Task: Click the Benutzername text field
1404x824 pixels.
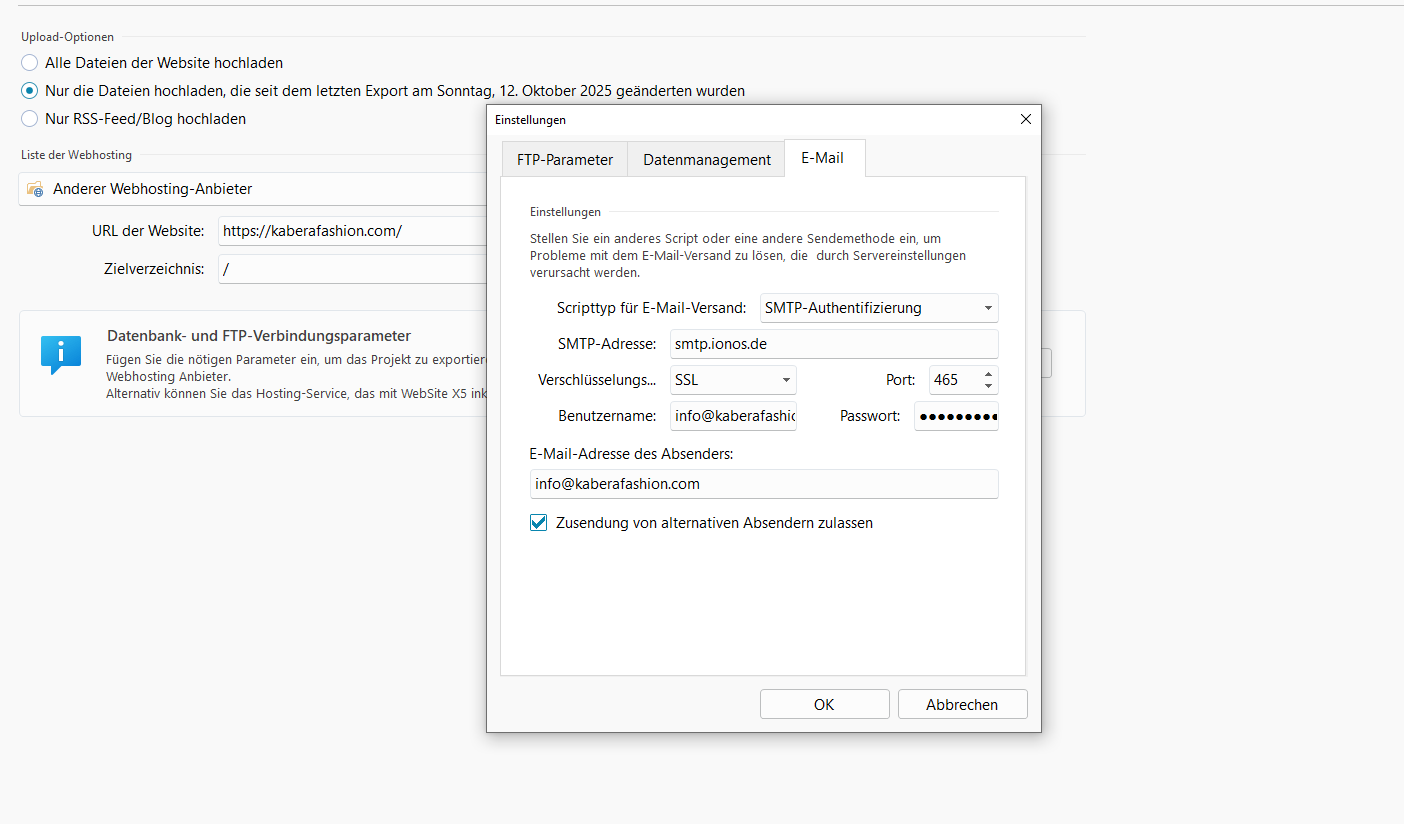Action: 733,416
